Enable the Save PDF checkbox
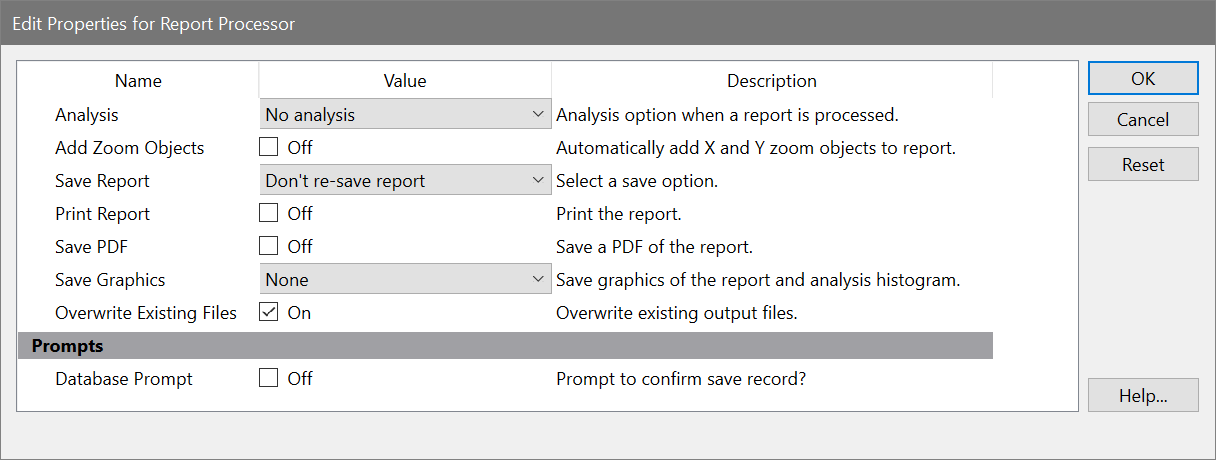Screen dimensions: 1216x460 click(268, 247)
